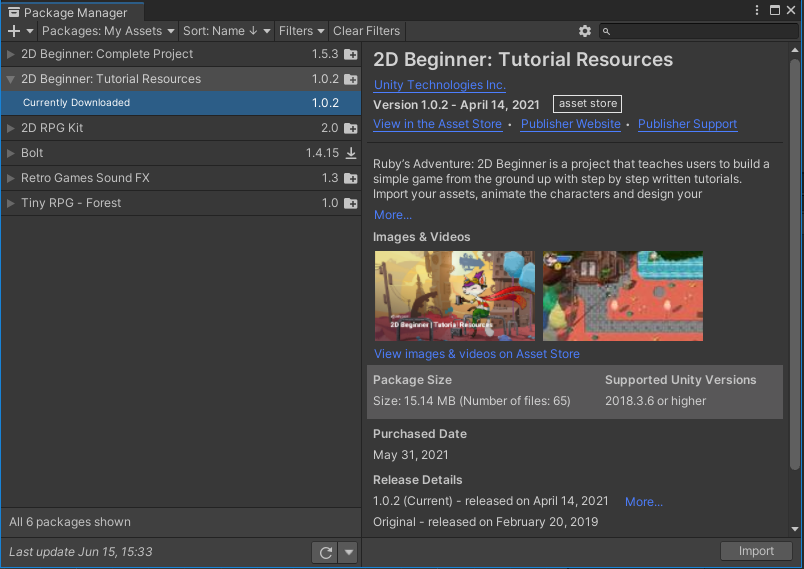
Task: Open the Package Manager settings gear
Action: click(x=585, y=31)
